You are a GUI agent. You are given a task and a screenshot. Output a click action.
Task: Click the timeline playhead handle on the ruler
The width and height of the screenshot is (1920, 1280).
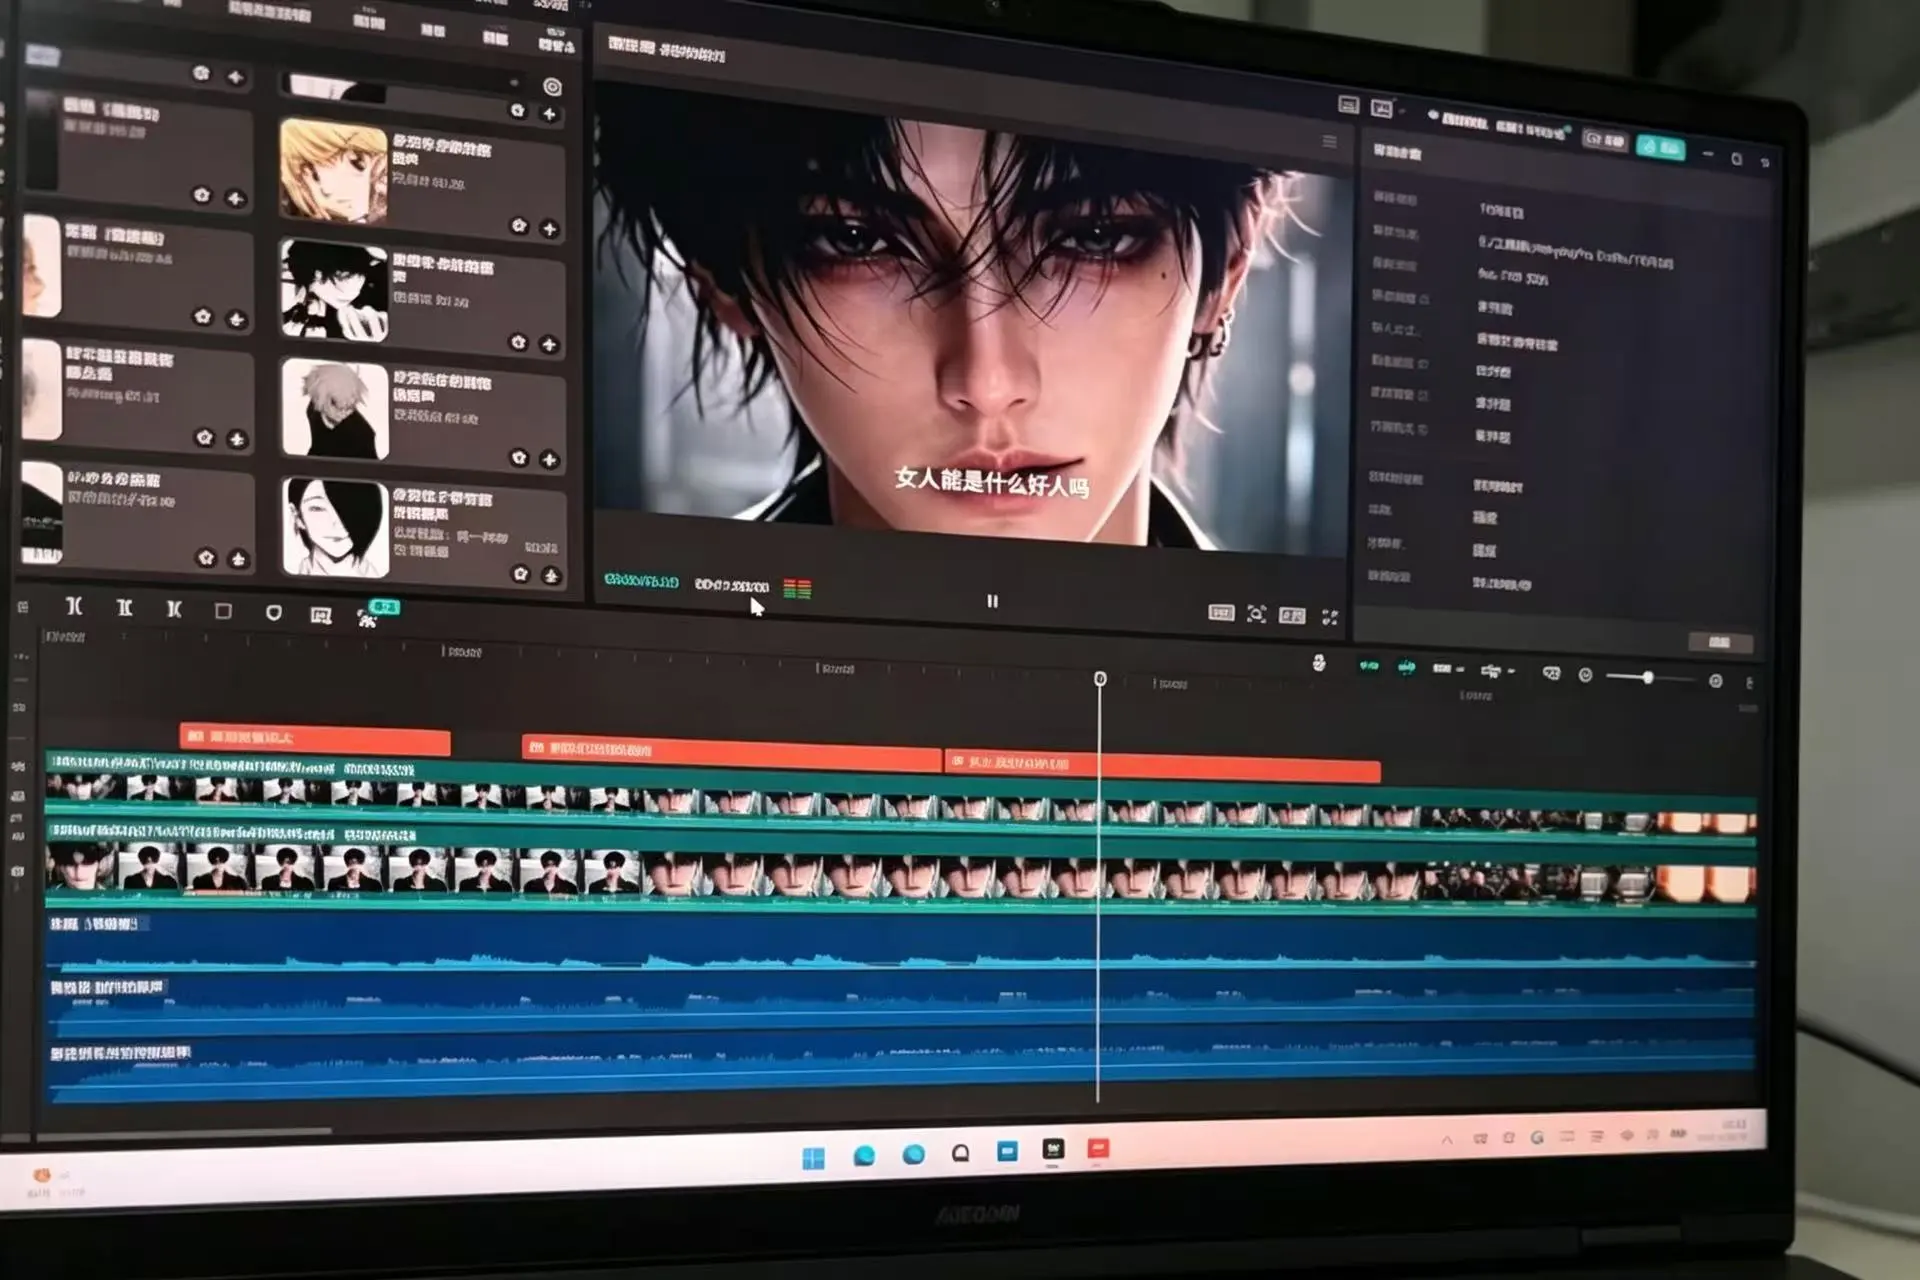(1100, 679)
